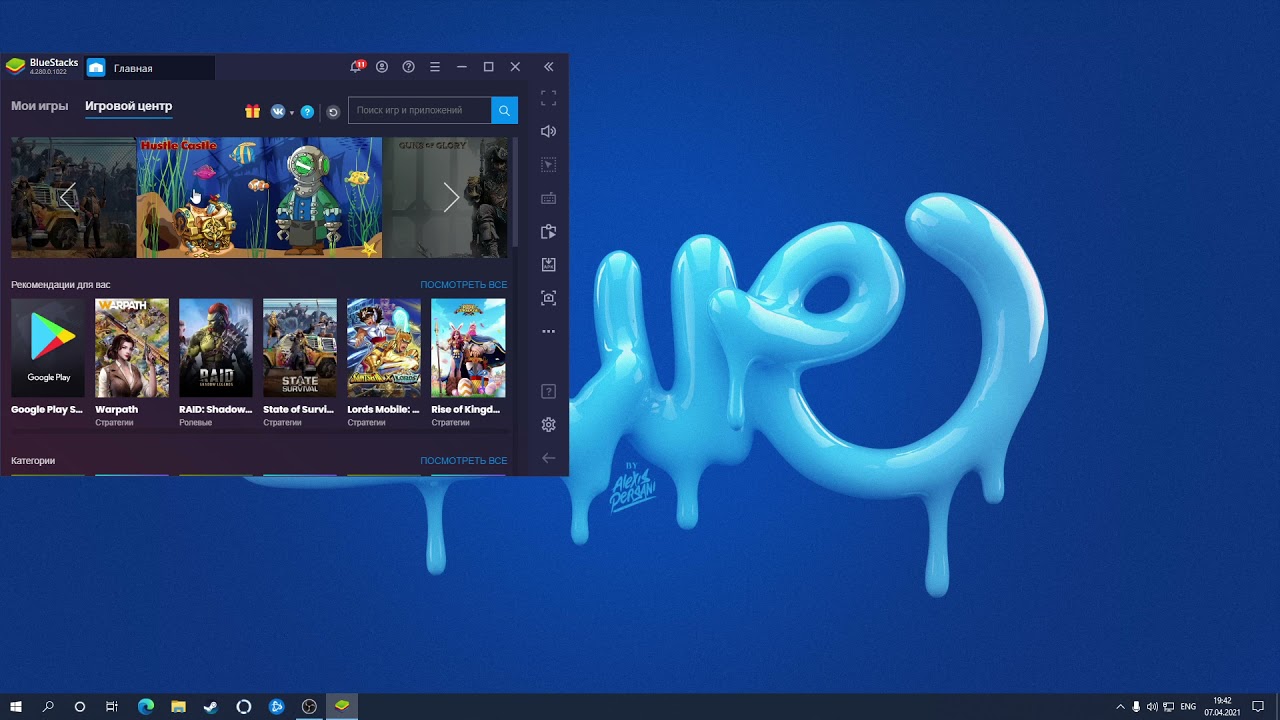The image size is (1280, 720).
Task: Click the Install APK icon in sidebar
Action: coord(548,264)
